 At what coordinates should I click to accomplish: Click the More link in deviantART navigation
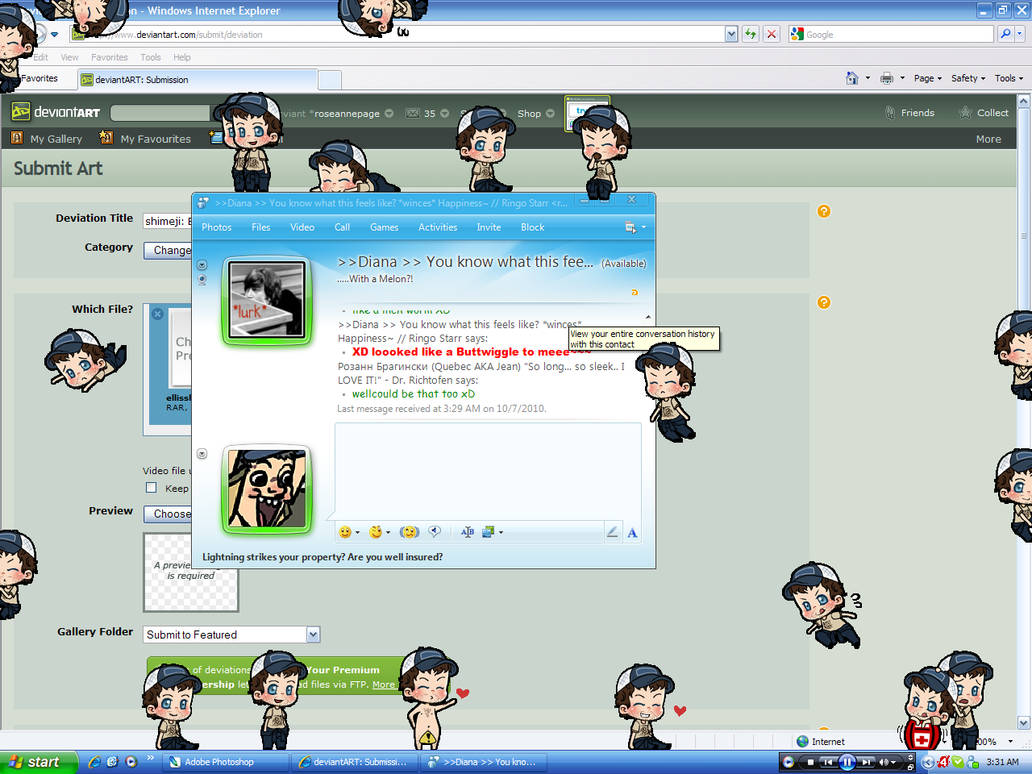click(x=989, y=139)
